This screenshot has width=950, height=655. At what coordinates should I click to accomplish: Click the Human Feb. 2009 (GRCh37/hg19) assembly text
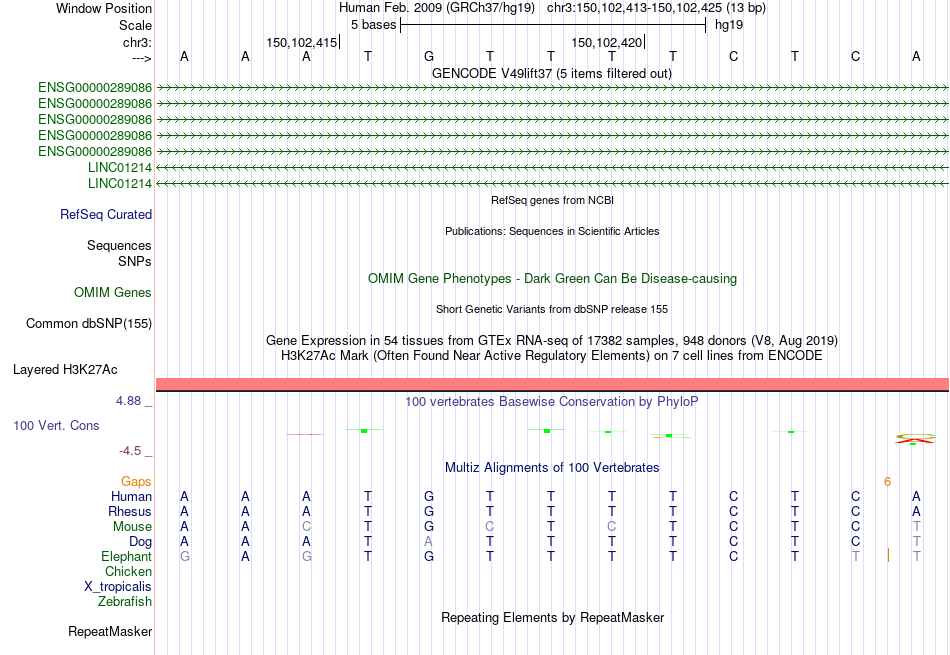437,8
